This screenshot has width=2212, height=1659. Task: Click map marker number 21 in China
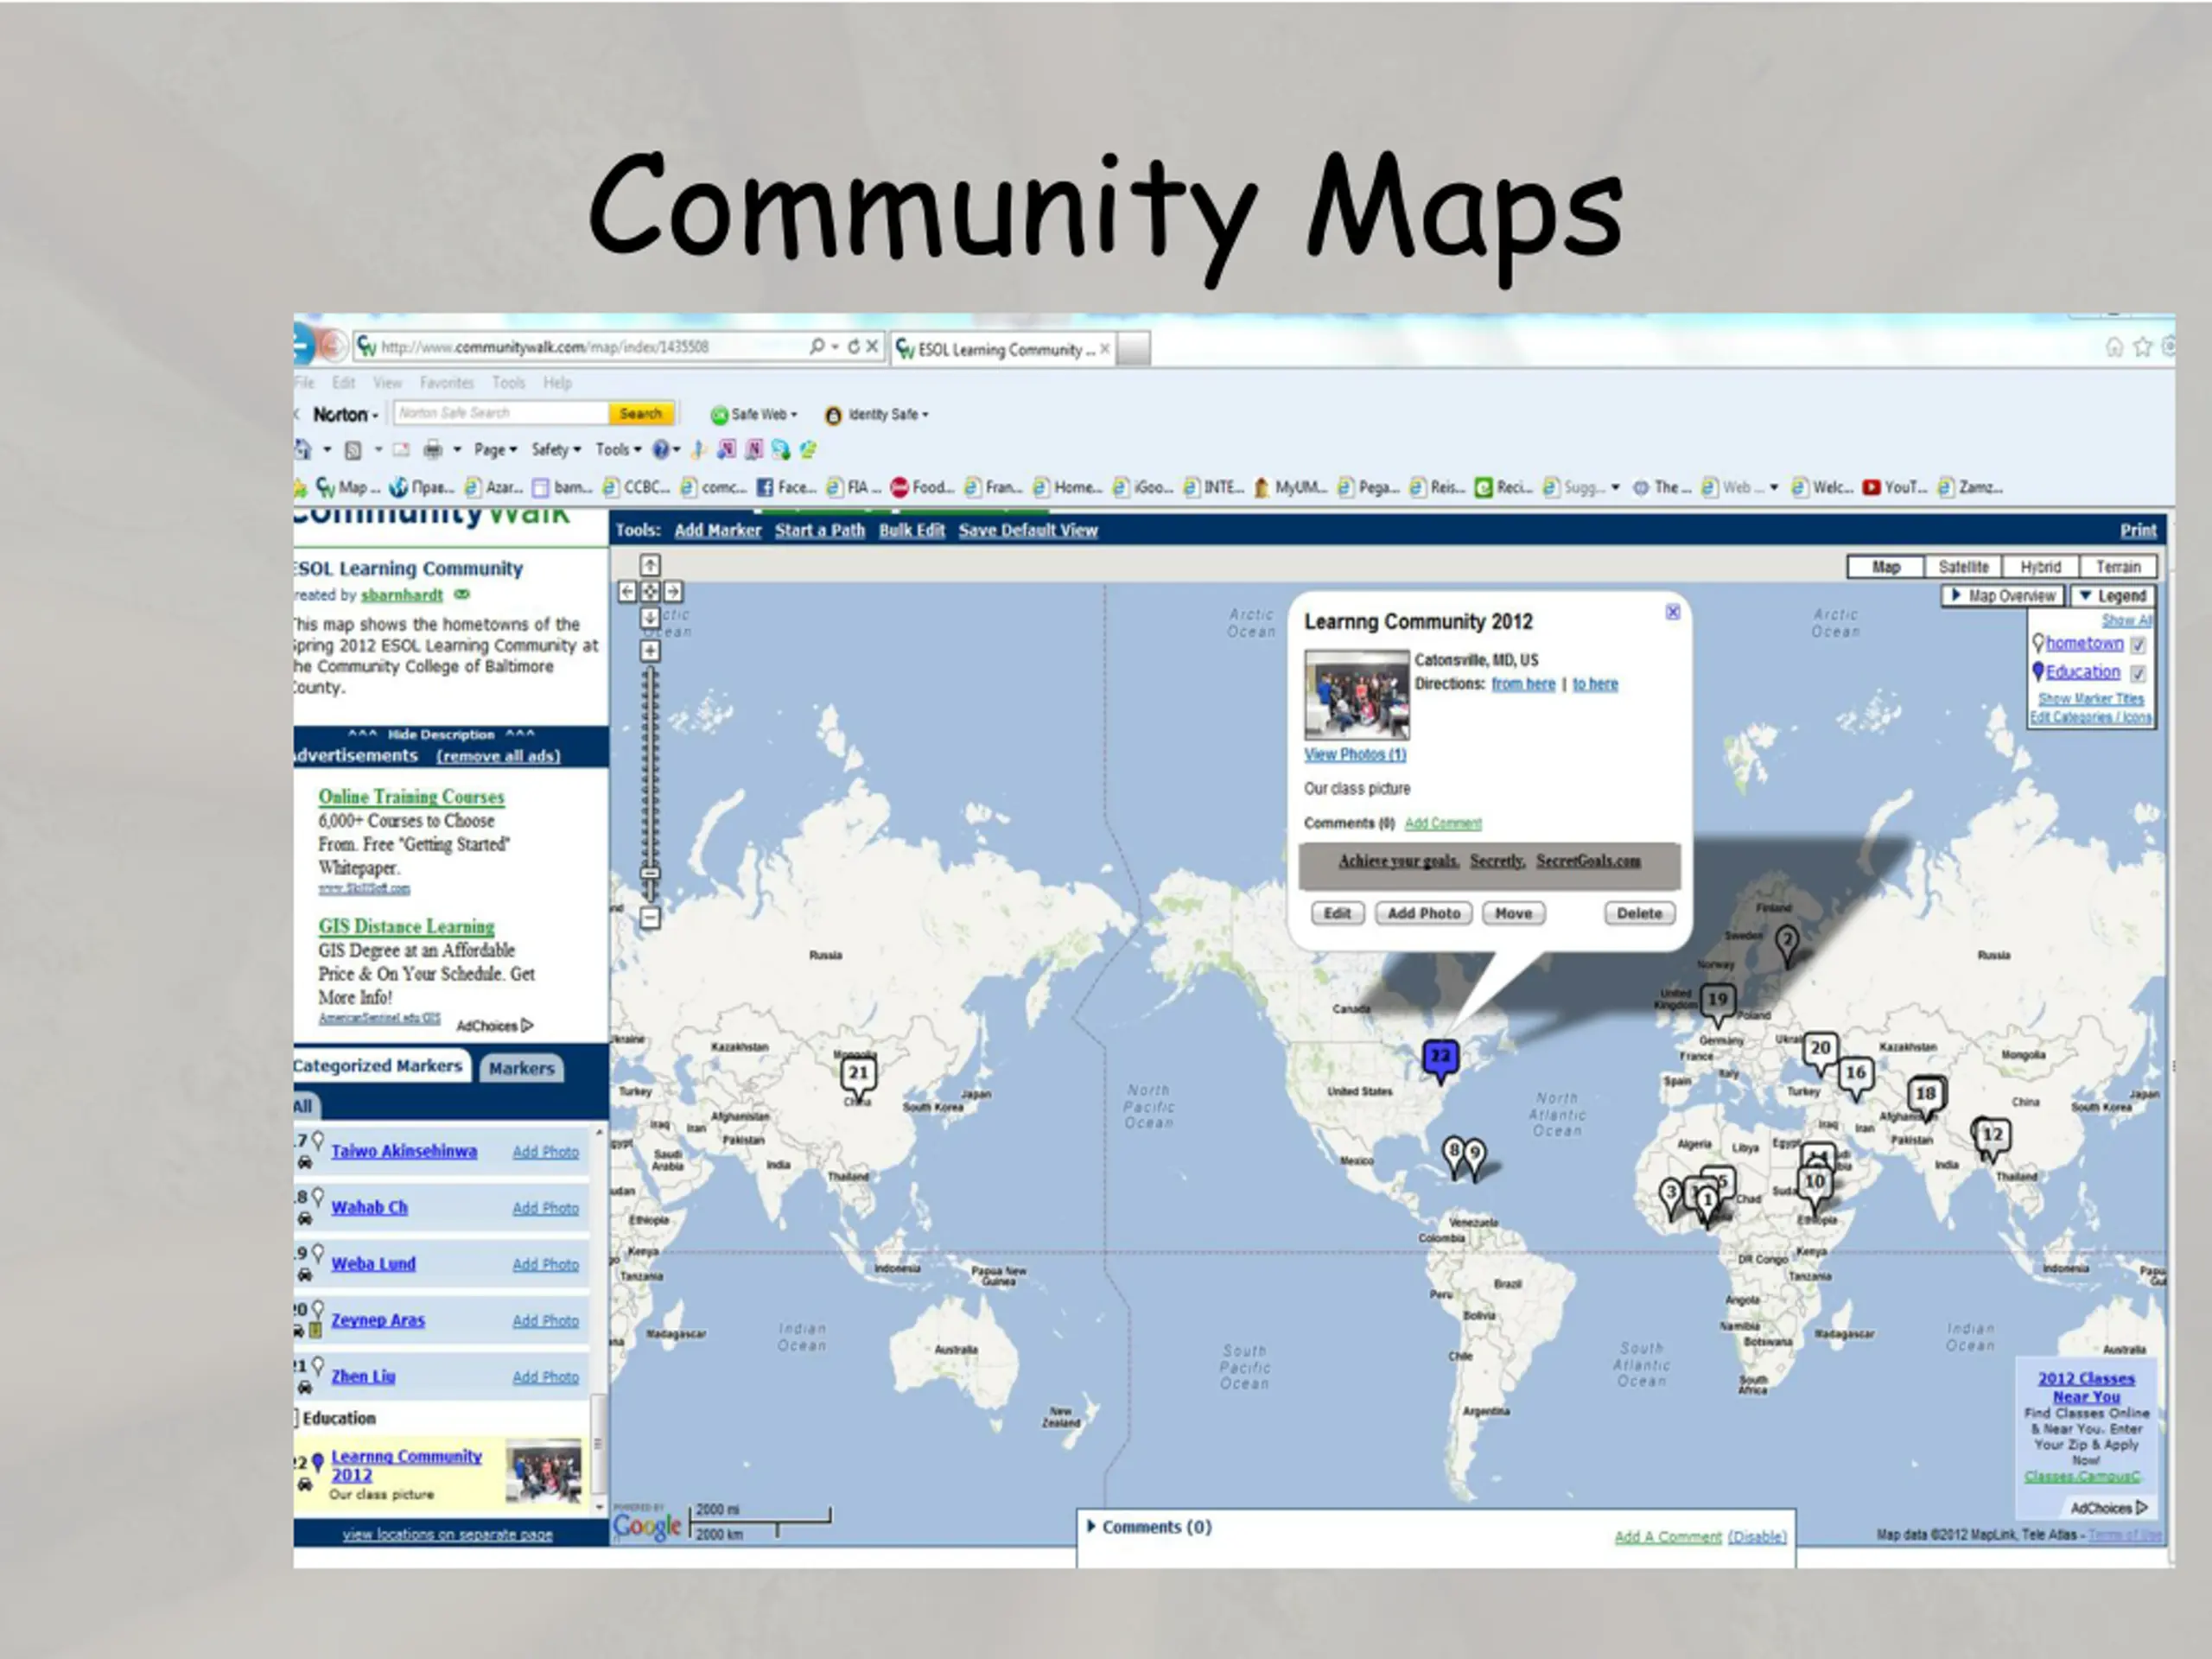[x=858, y=1074]
